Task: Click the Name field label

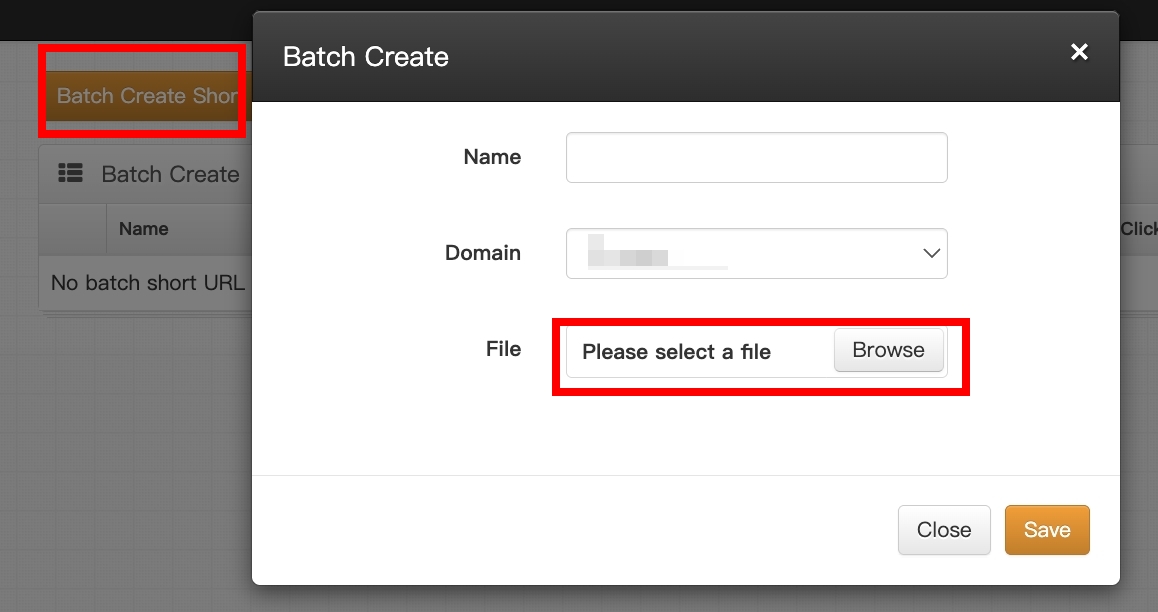Action: [x=492, y=157]
